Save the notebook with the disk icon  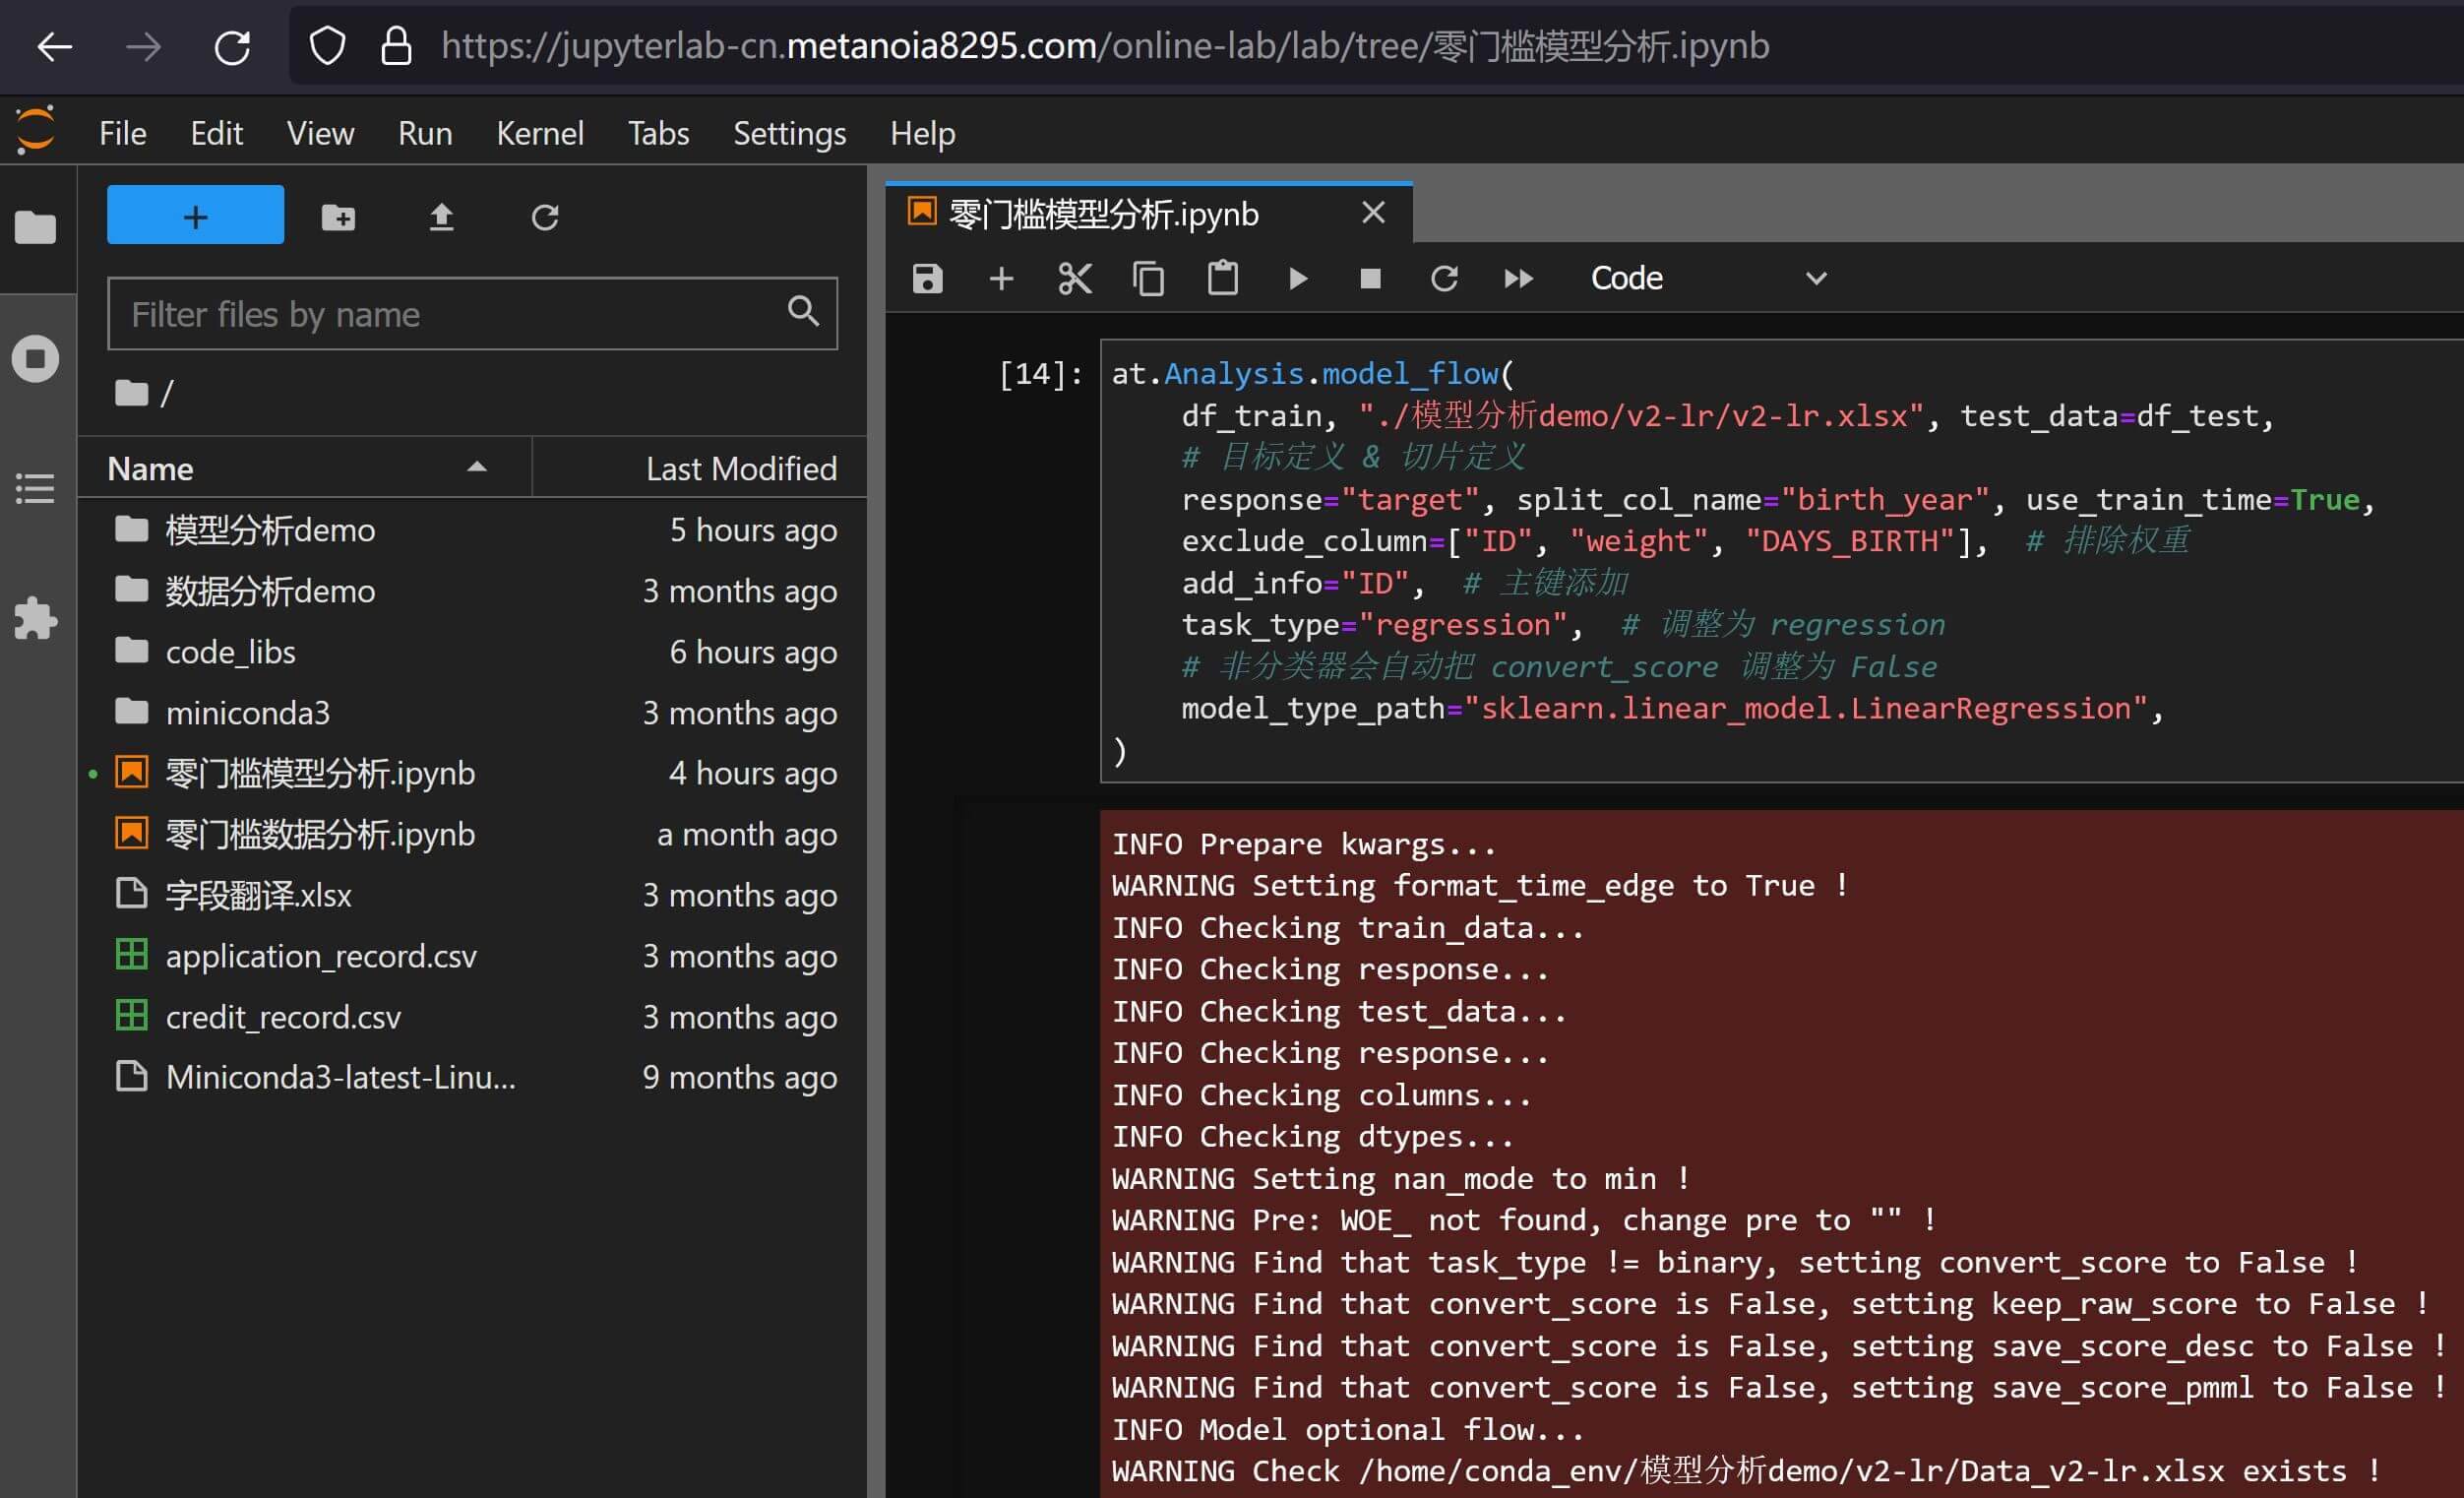pyautogui.click(x=927, y=278)
